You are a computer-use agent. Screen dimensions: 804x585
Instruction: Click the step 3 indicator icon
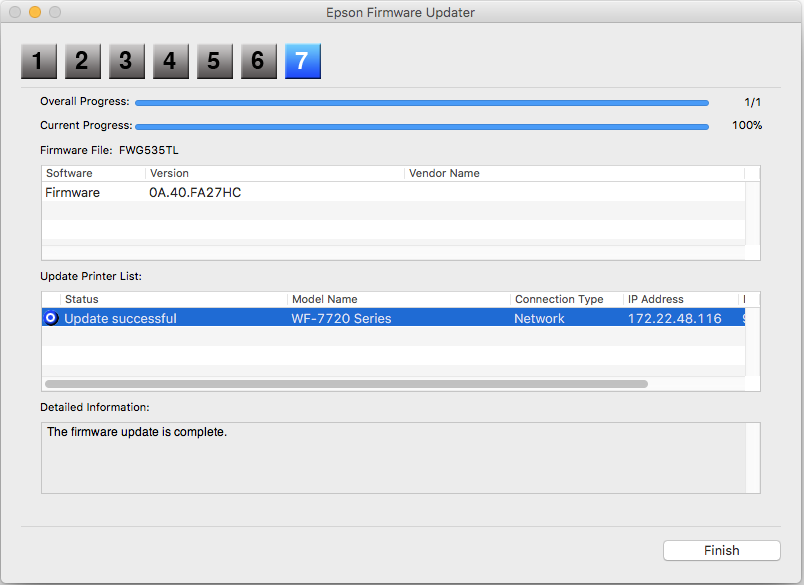tap(127, 61)
